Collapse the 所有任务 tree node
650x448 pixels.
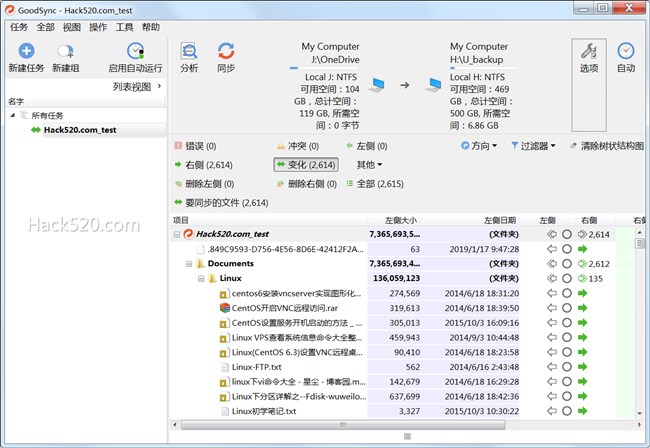[x=12, y=115]
